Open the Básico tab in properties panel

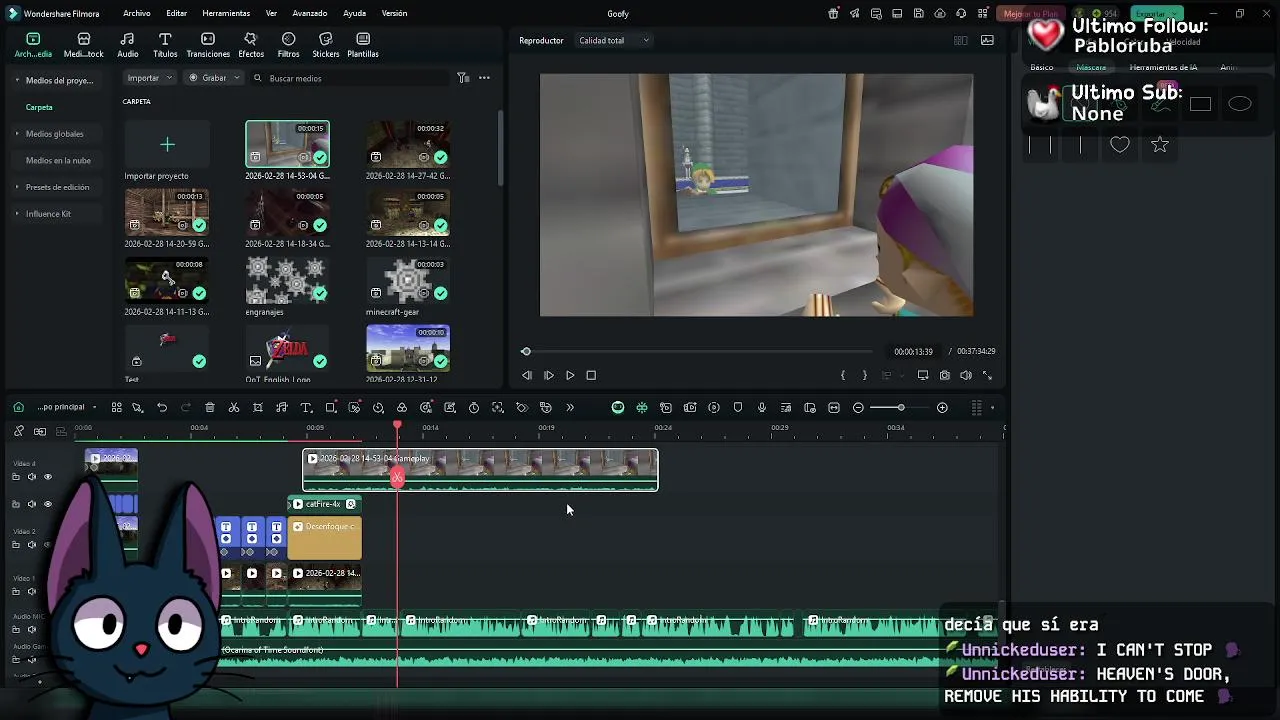1042,68
